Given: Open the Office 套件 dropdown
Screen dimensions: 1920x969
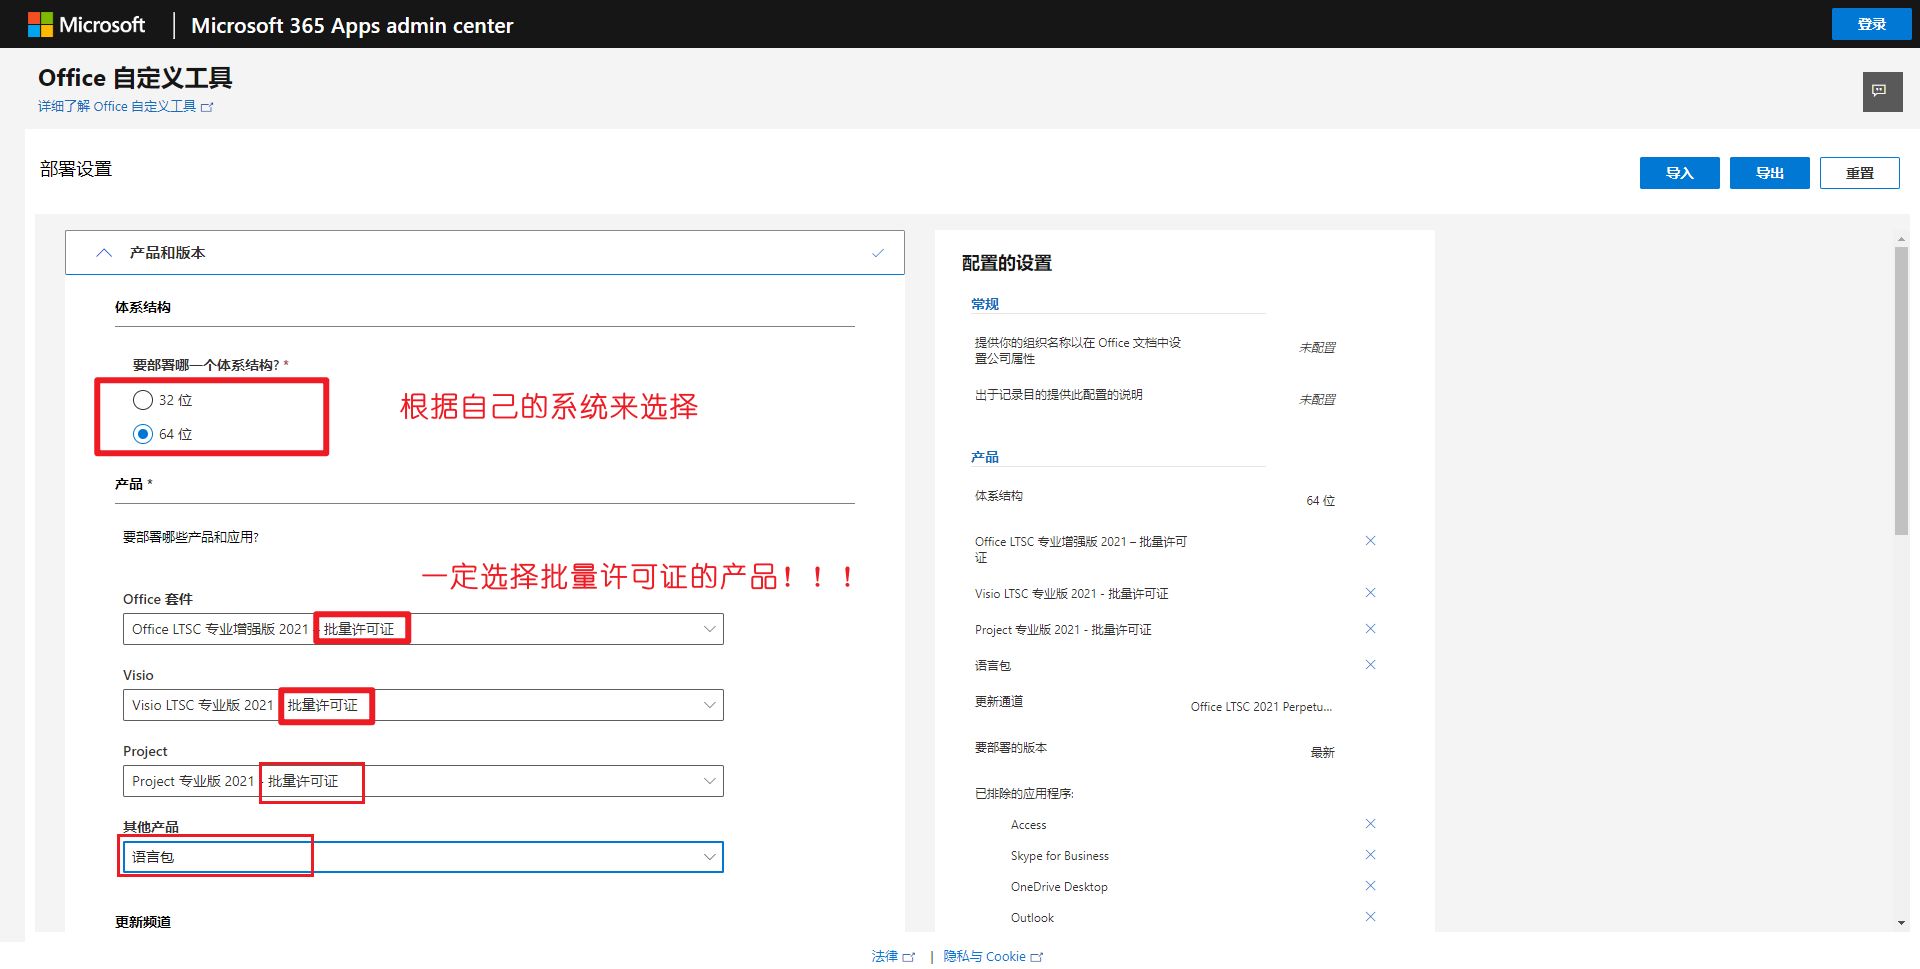Looking at the screenshot, I should [423, 629].
